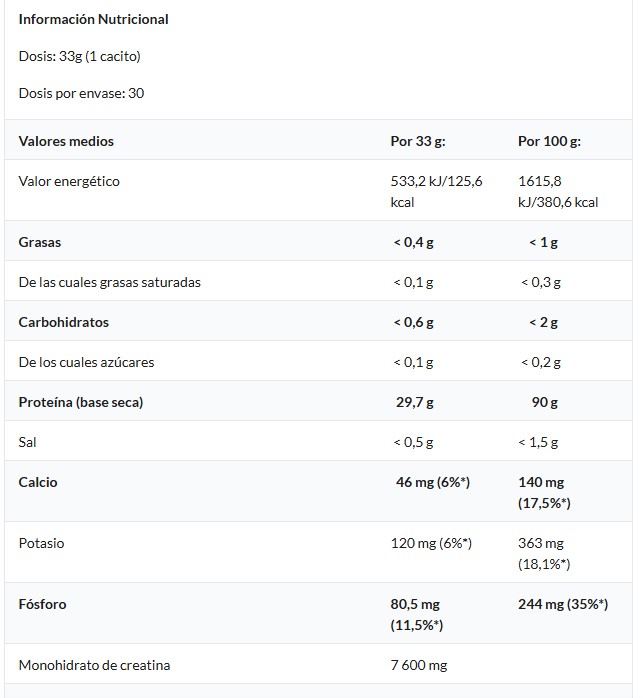Click the "Información Nutricional" heading
This screenshot has height=698, width=643.
[93, 19]
